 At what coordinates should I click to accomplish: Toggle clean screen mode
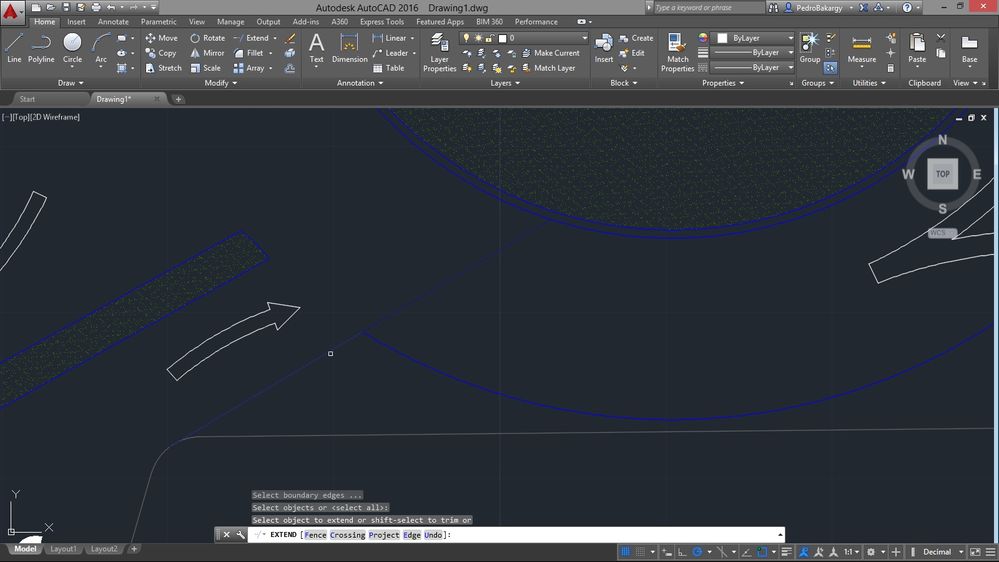975,552
